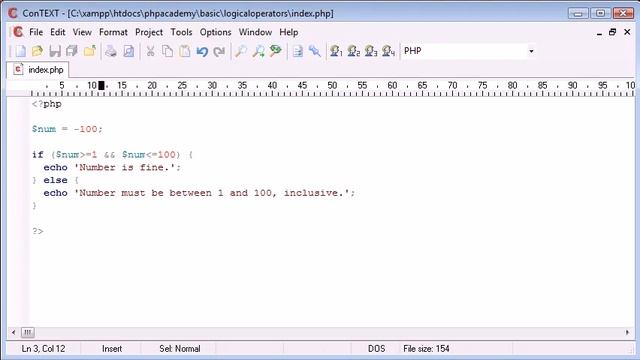
Task: Save the current file
Action: pos(55,51)
